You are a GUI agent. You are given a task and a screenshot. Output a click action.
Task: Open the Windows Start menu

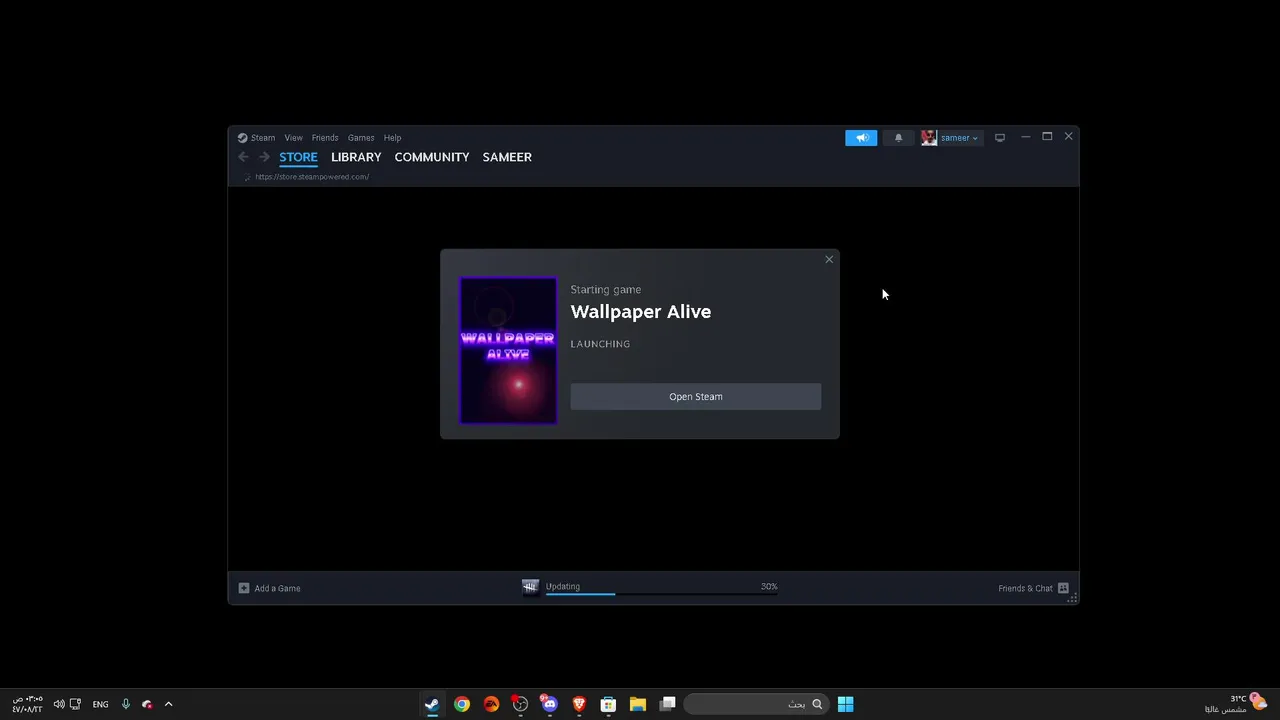click(845, 704)
